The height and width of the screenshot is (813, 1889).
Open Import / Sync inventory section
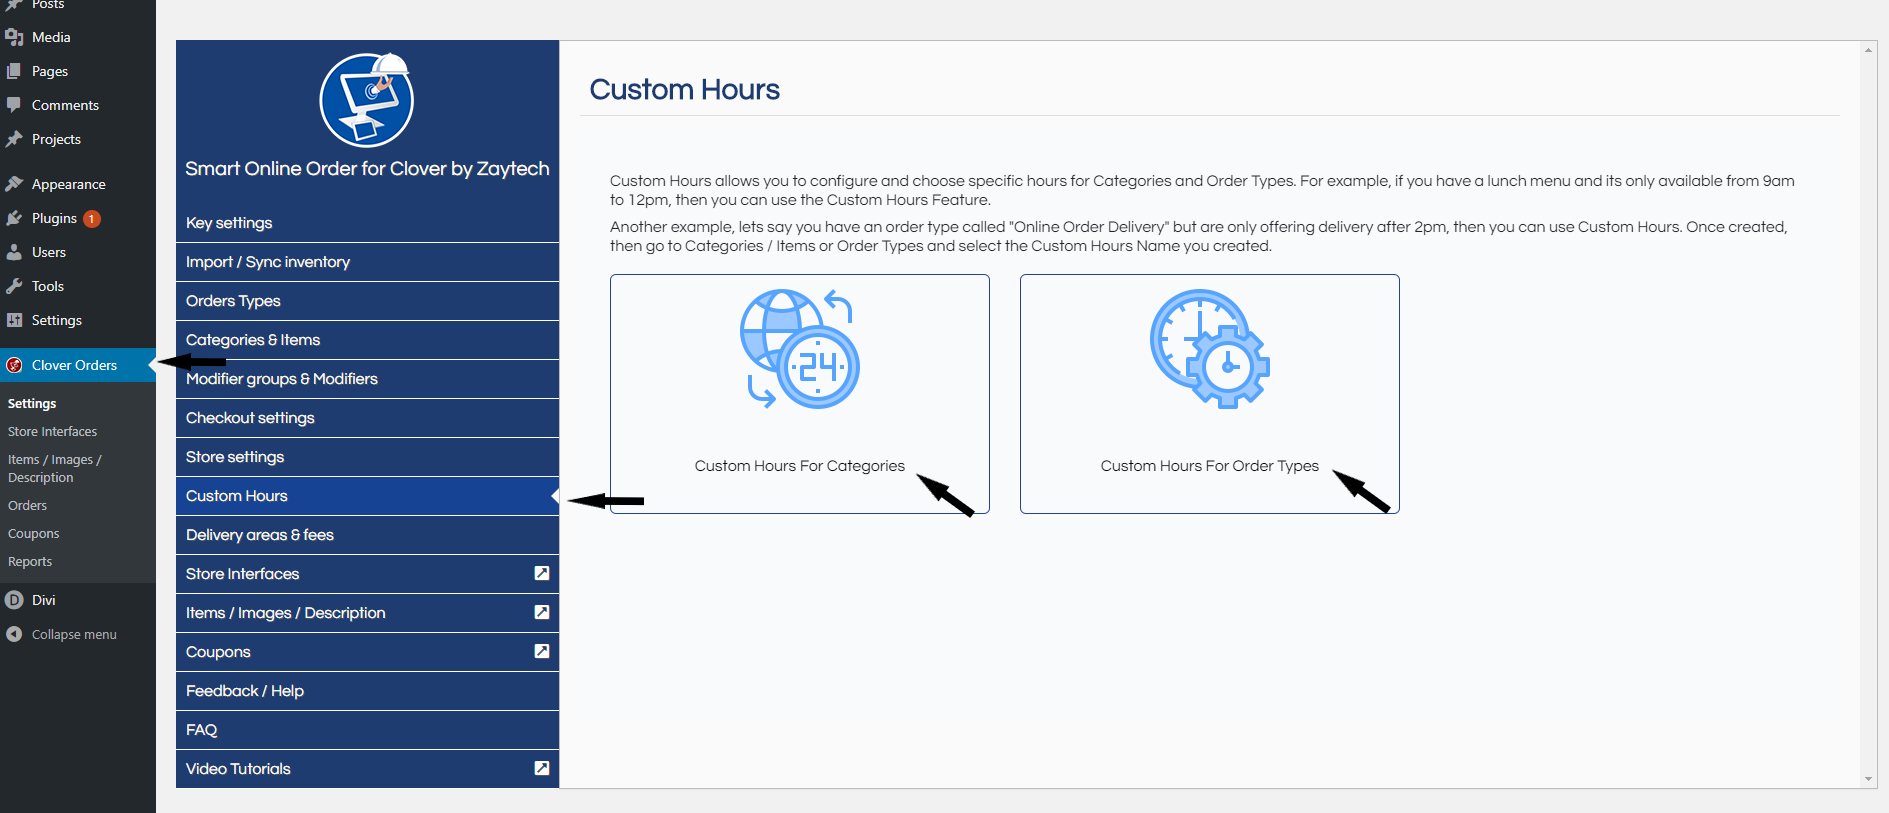[x=367, y=262]
